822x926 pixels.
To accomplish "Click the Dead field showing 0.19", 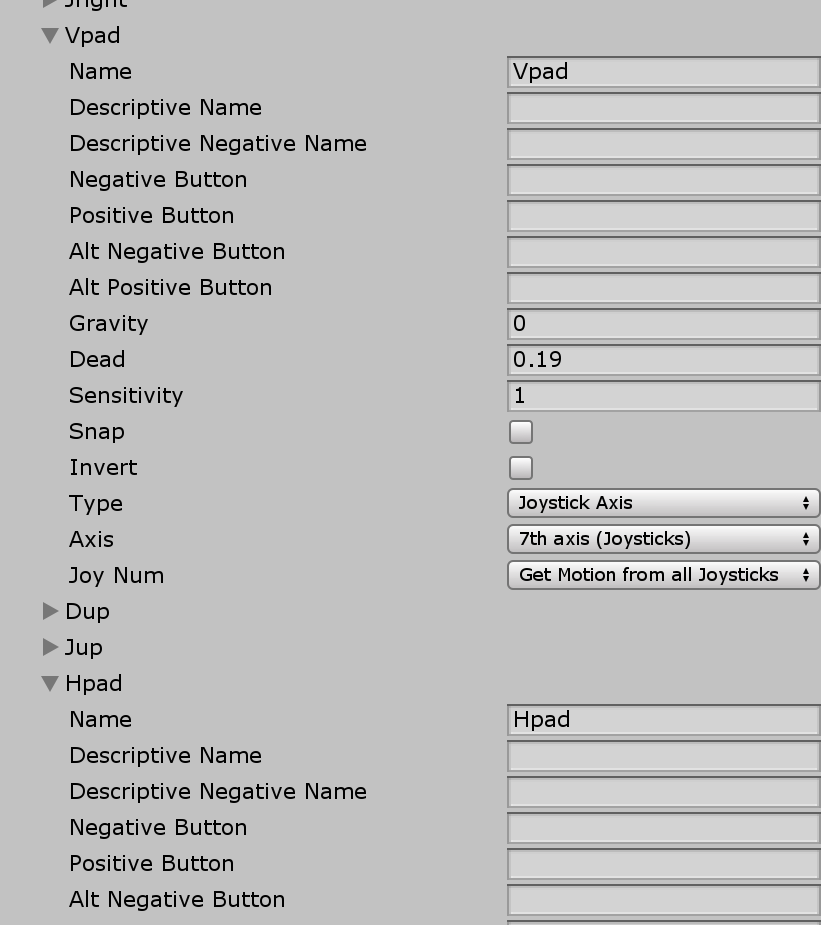I will point(663,359).
